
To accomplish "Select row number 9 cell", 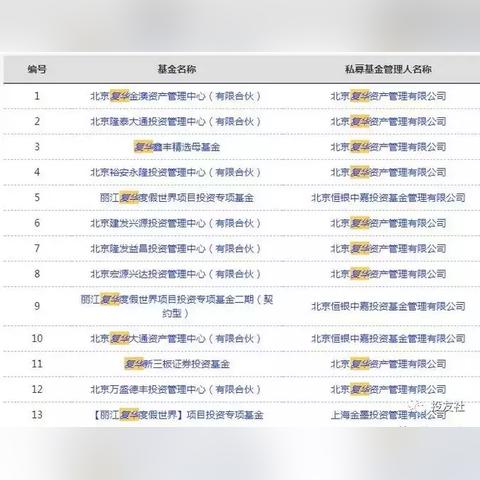I will click(x=37, y=306).
